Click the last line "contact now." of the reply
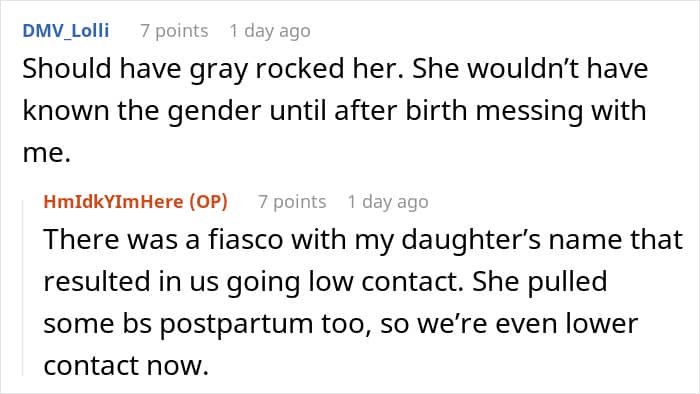Viewport: 700px width, 394px height. [x=126, y=365]
